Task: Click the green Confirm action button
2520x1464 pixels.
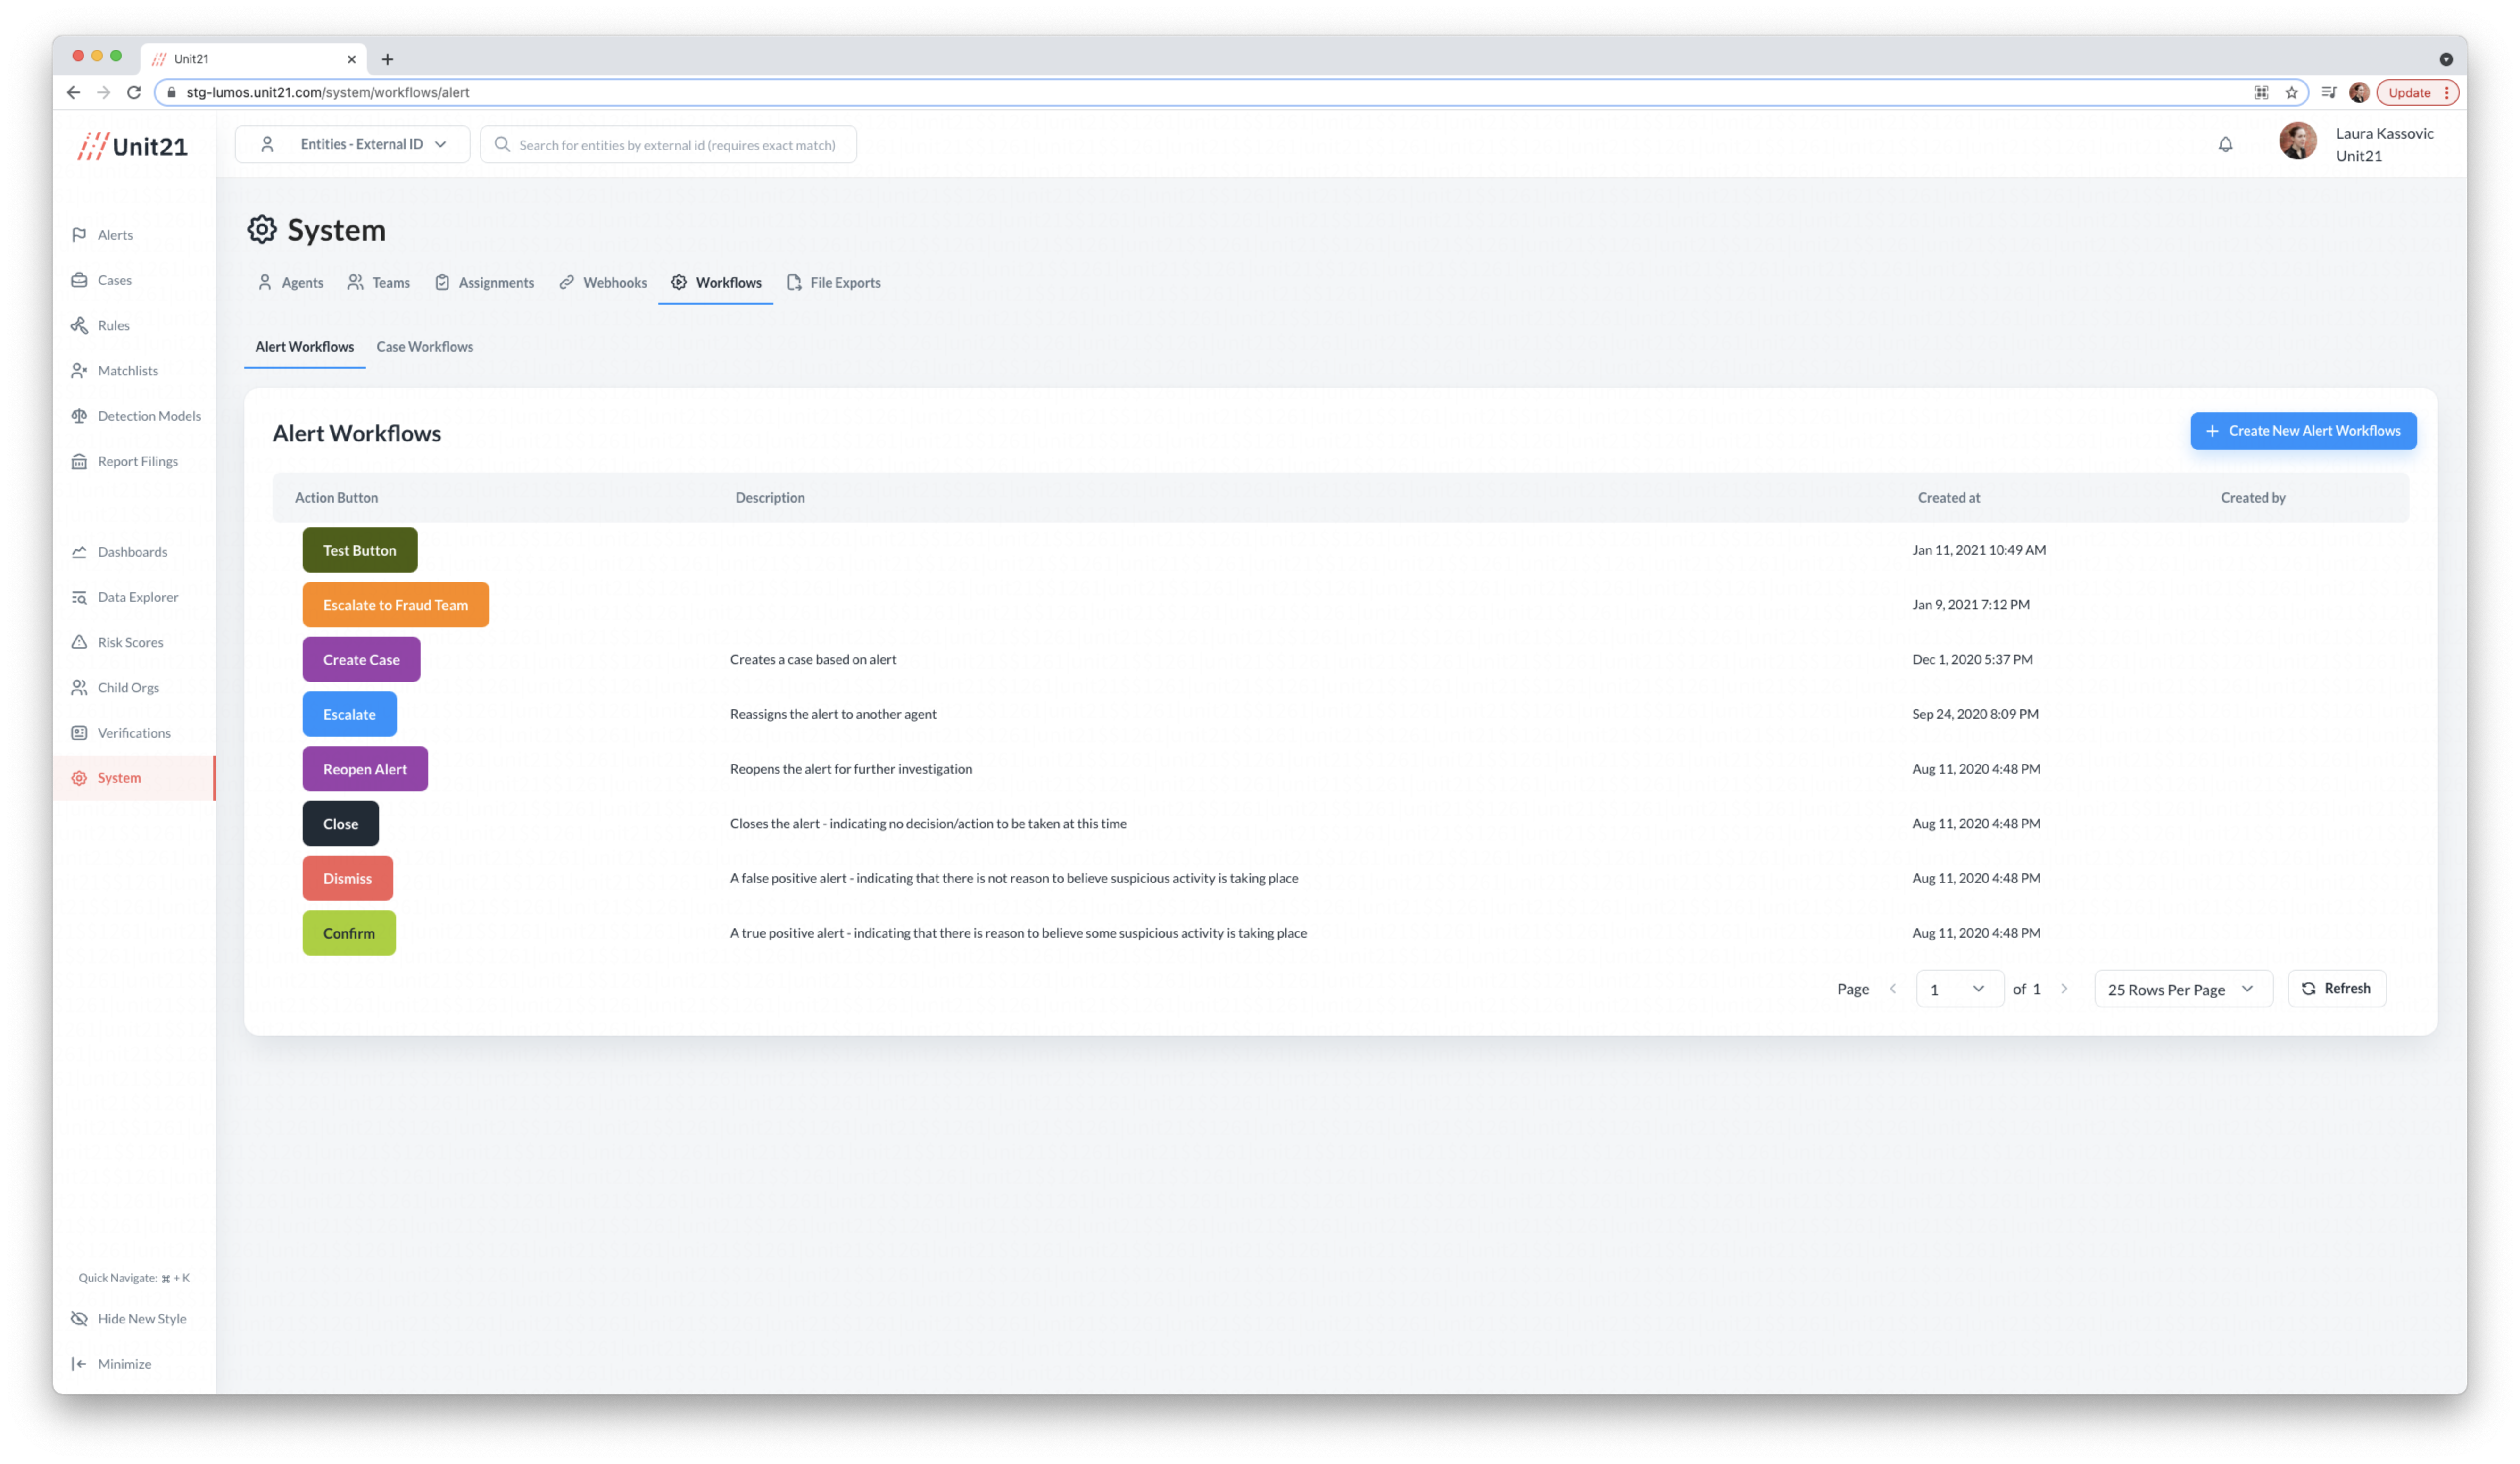Action: (x=349, y=933)
